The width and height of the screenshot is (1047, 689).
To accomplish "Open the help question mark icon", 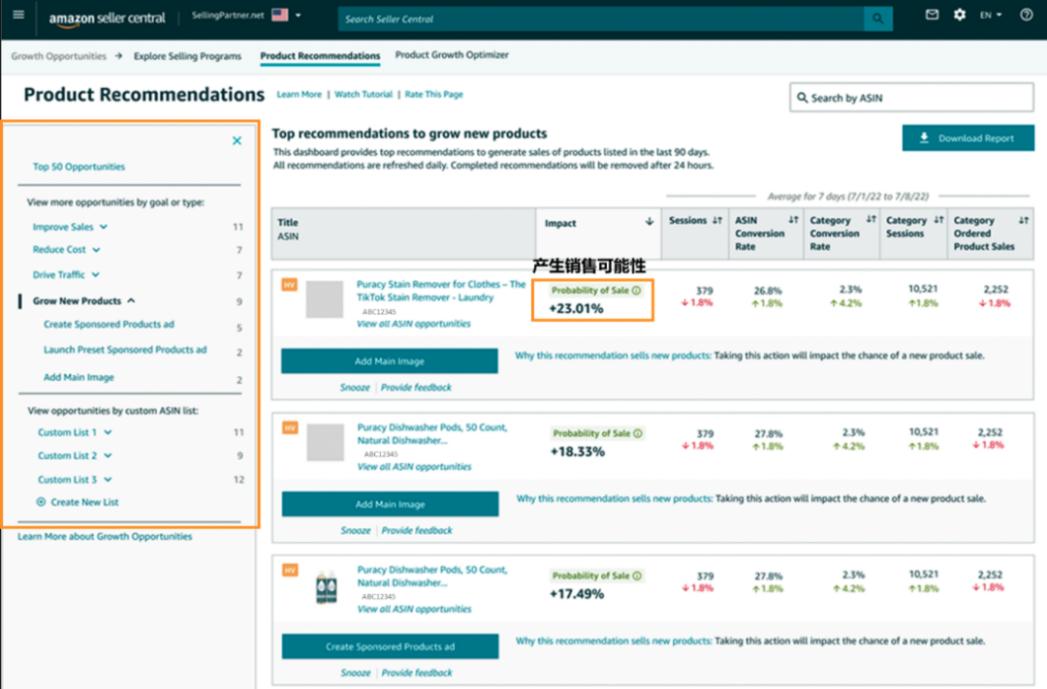I will tap(1026, 14).
